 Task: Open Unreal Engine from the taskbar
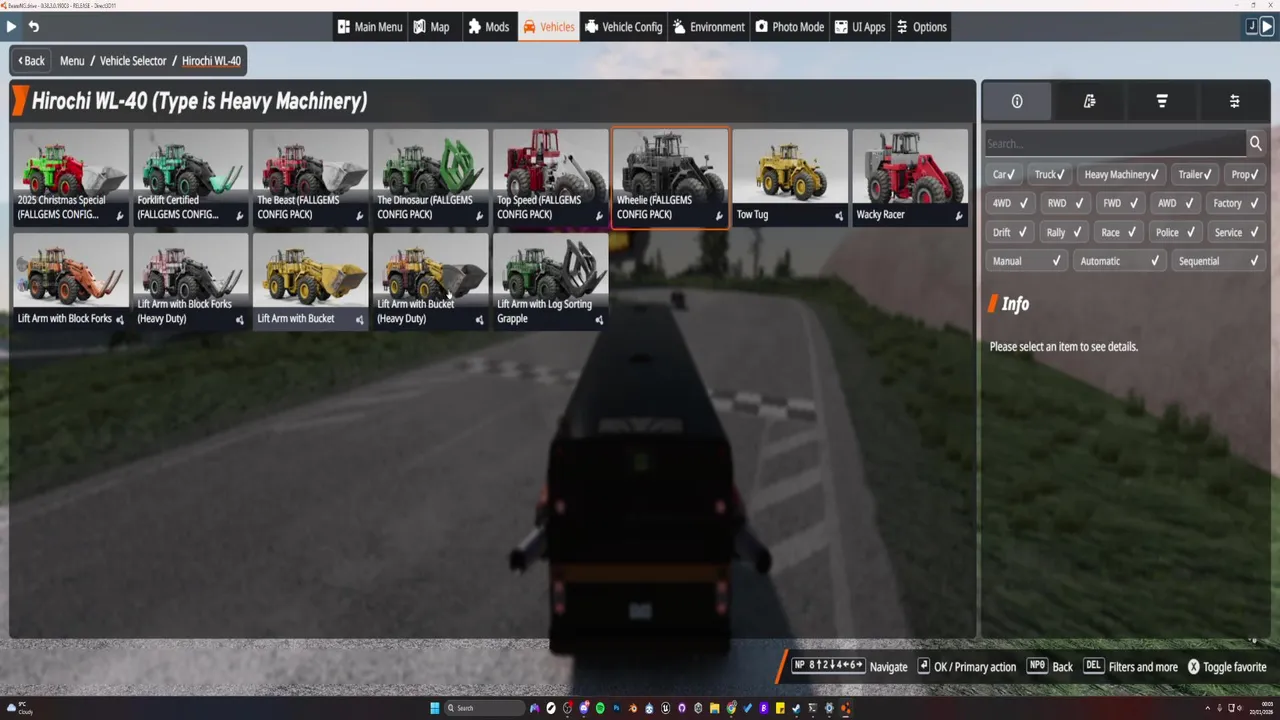click(x=665, y=708)
